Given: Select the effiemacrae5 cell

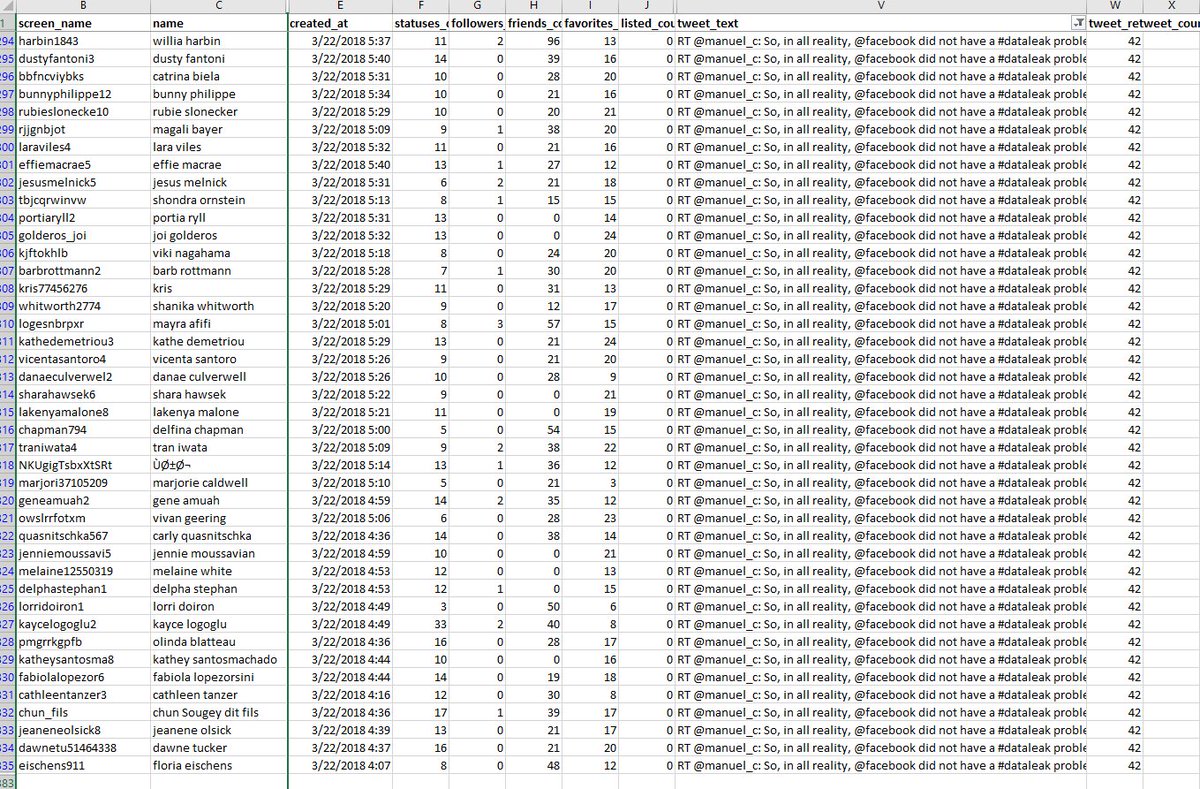Looking at the screenshot, I should point(84,164).
